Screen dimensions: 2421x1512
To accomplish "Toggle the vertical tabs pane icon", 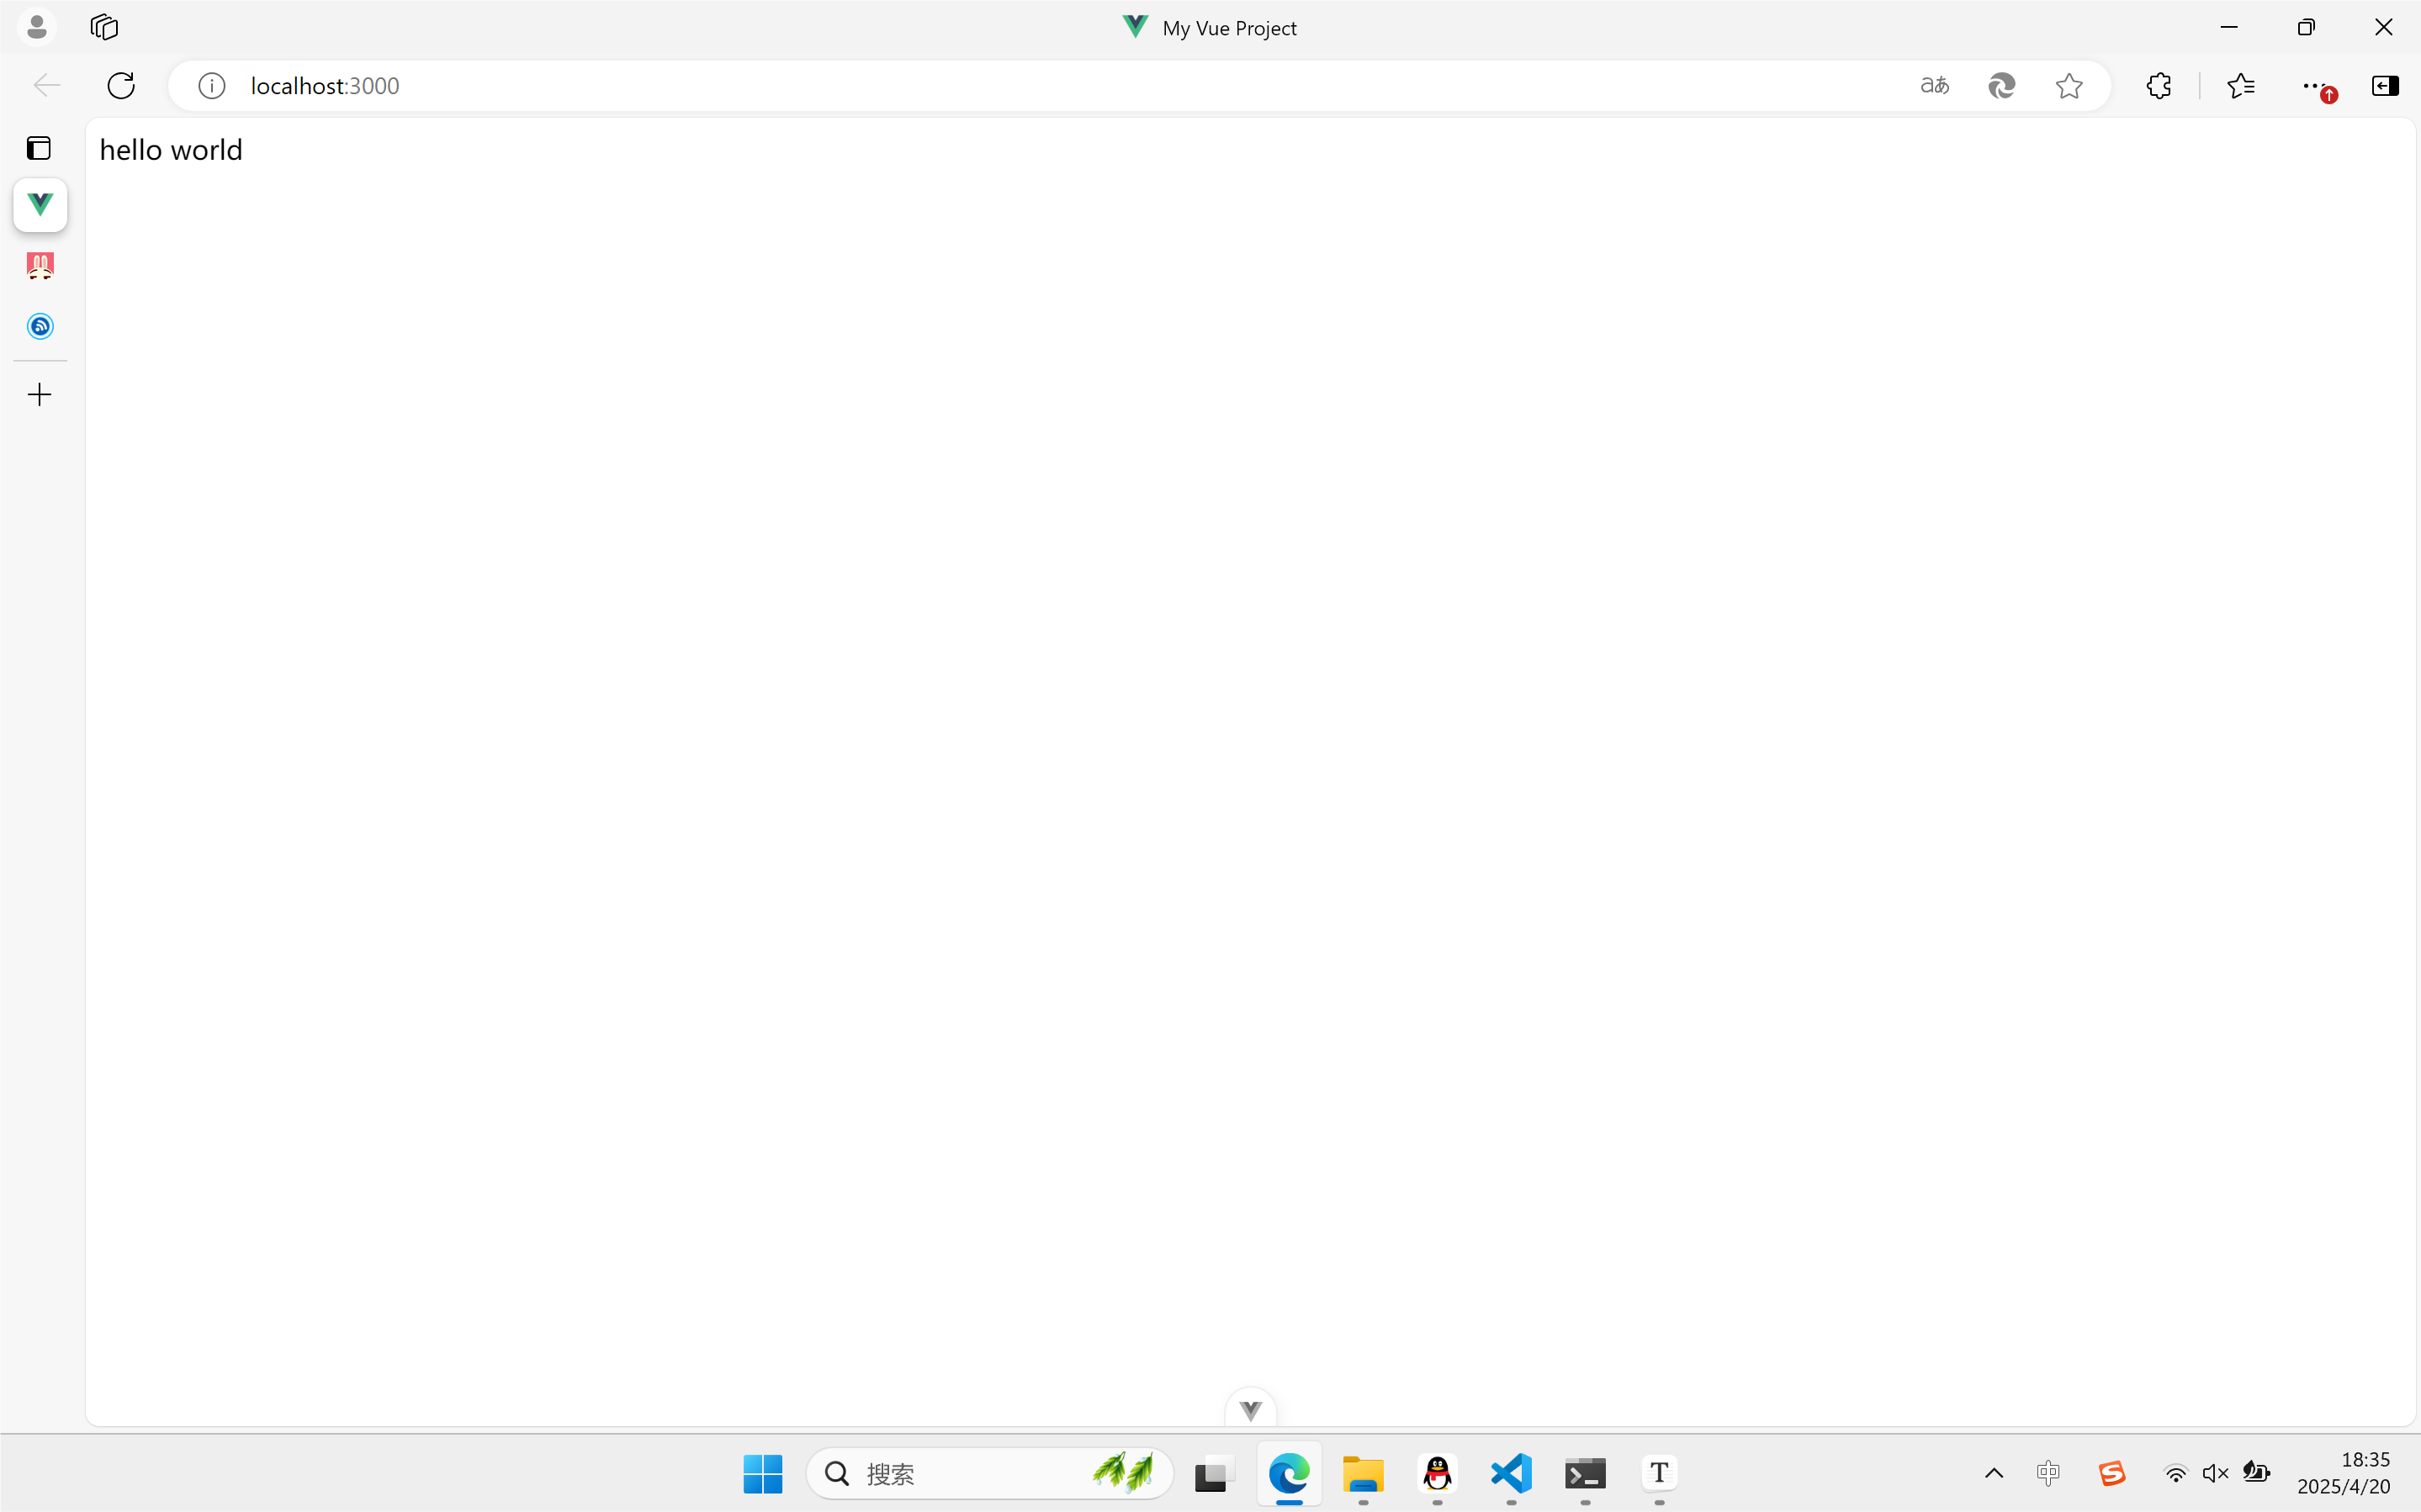I will tap(39, 148).
